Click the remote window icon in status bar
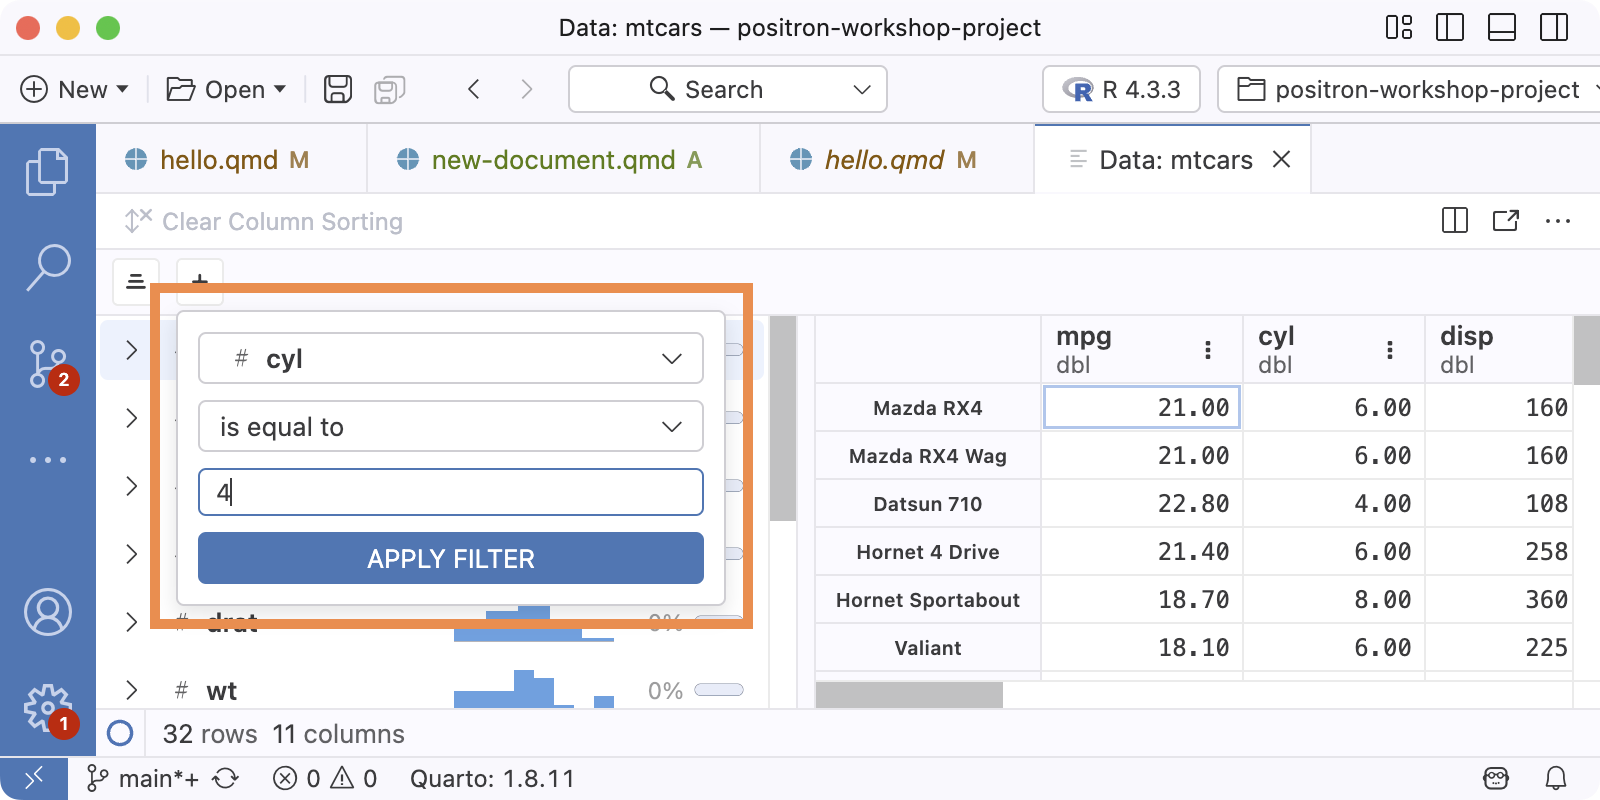This screenshot has height=800, width=1600. (x=34, y=778)
